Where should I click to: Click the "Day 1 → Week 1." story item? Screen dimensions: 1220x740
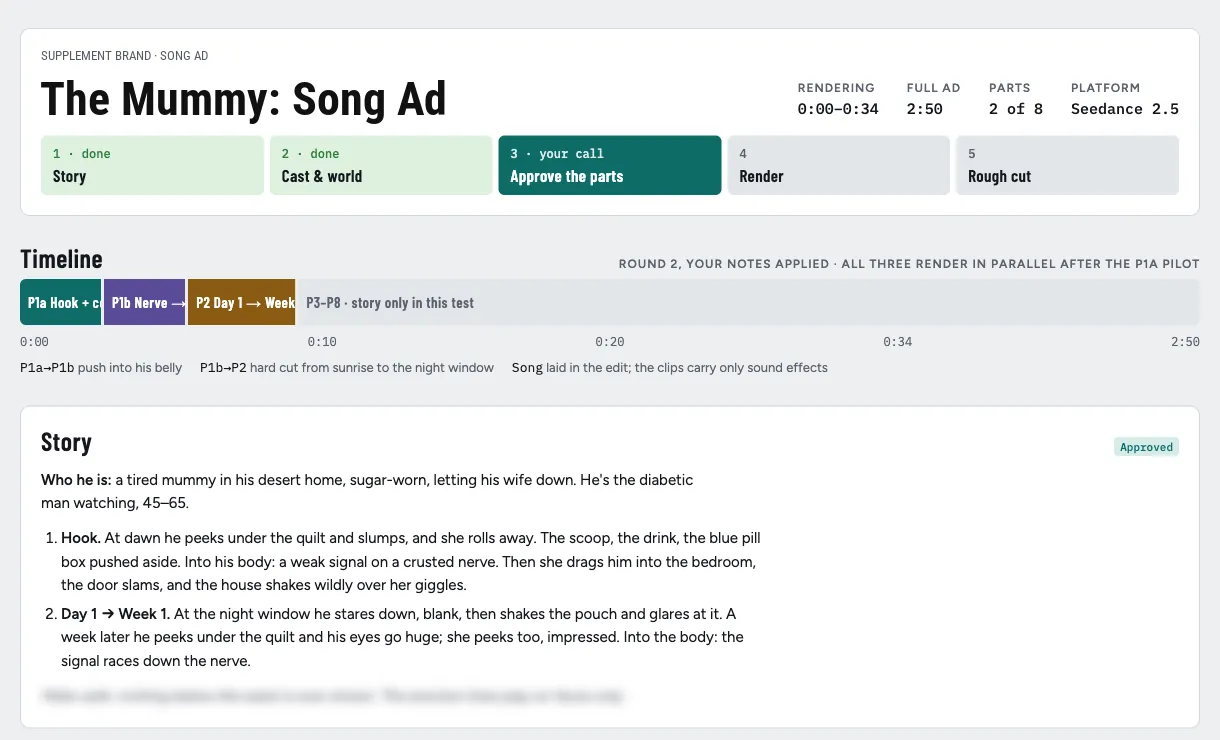(x=403, y=637)
